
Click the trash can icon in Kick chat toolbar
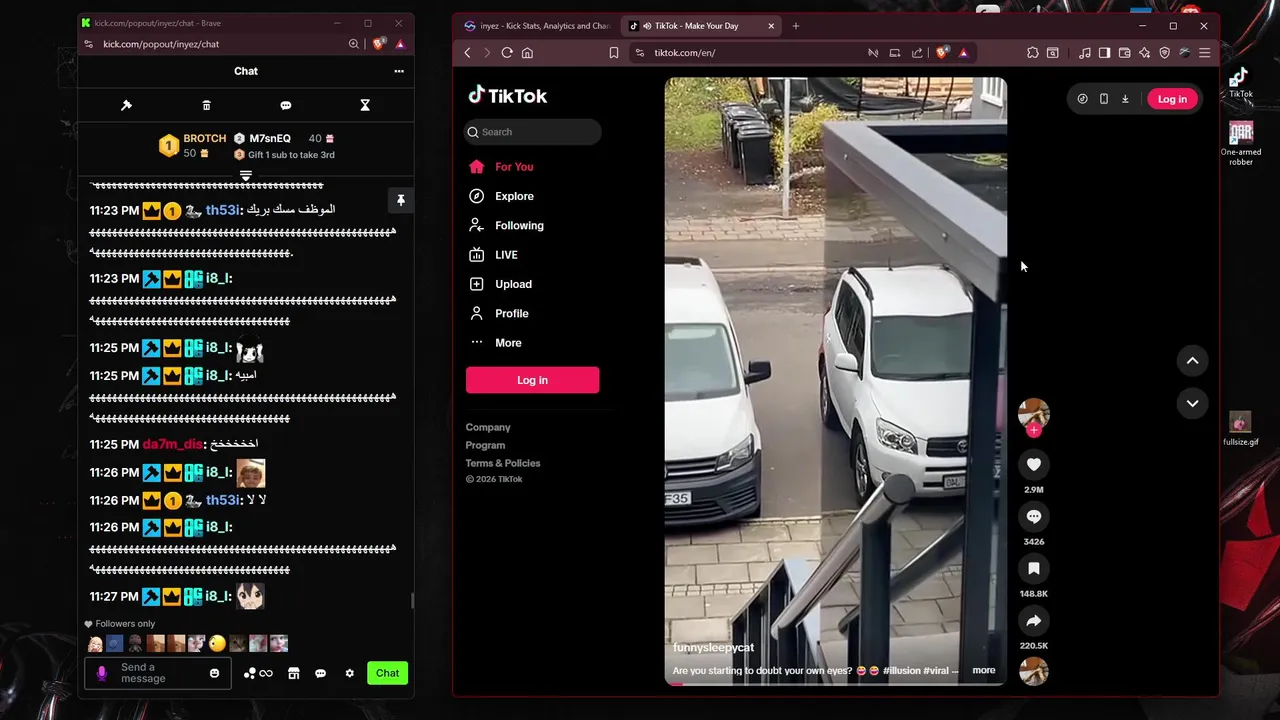[x=206, y=105]
